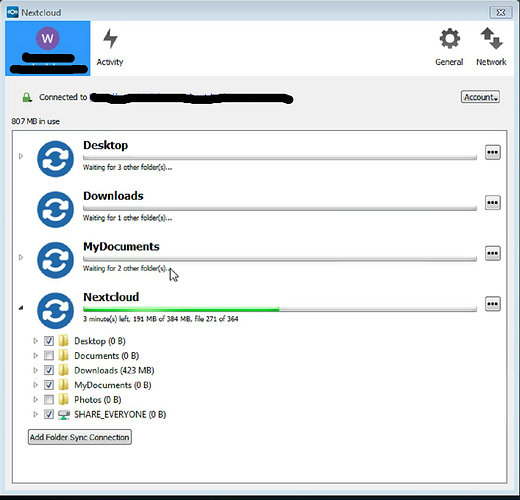Uncheck the Downloads (423 MB) checkbox
520x500 pixels.
point(49,370)
